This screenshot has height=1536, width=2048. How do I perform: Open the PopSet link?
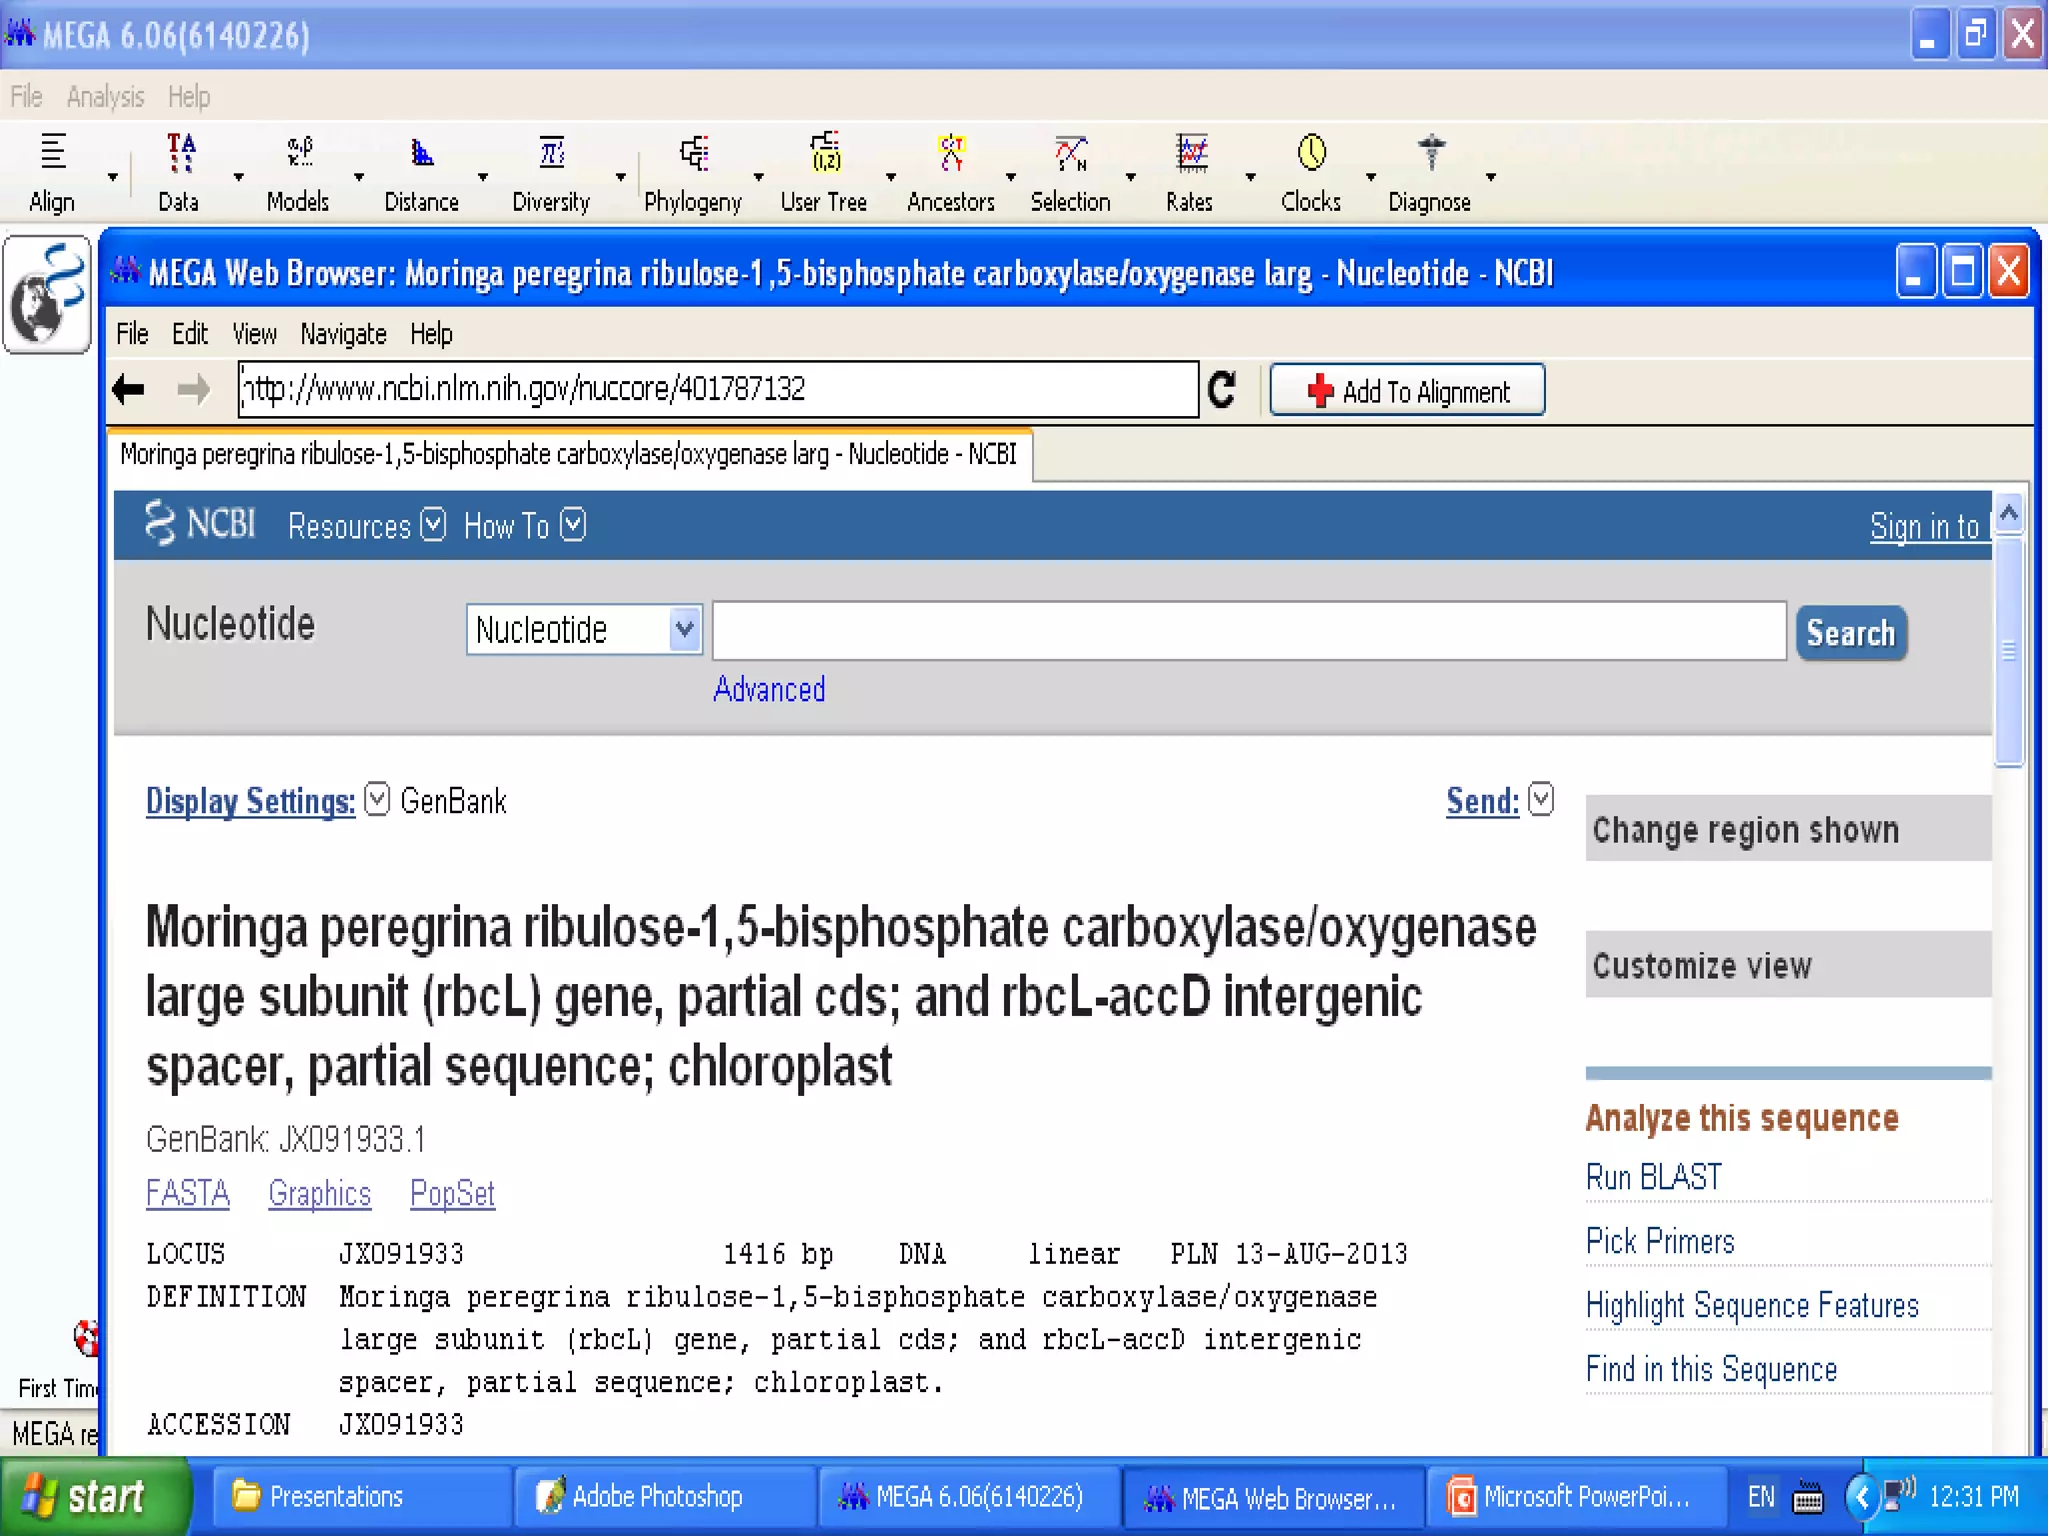pos(453,1193)
